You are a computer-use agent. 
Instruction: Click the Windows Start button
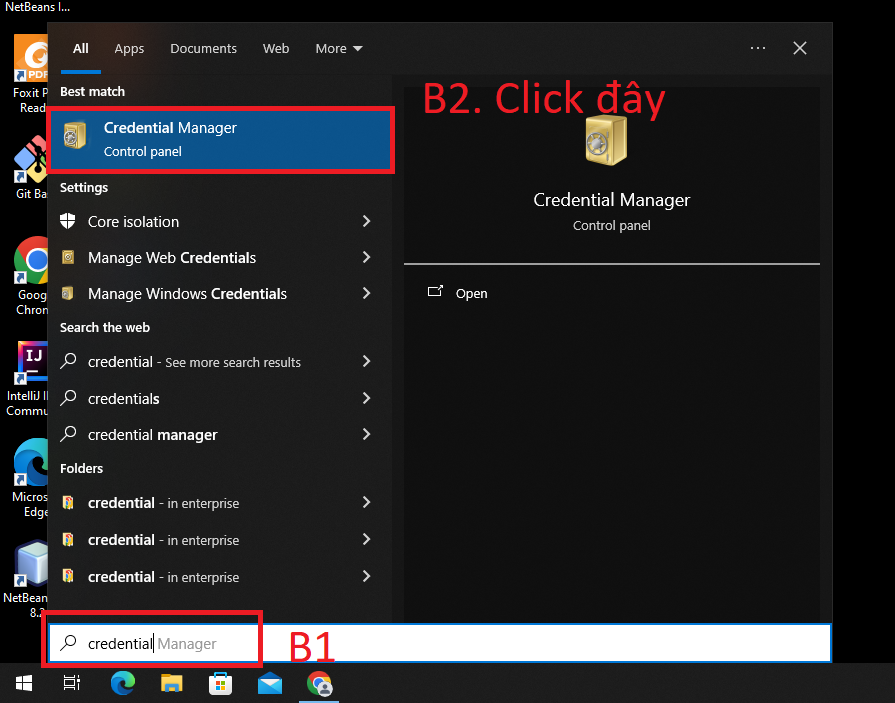click(24, 683)
